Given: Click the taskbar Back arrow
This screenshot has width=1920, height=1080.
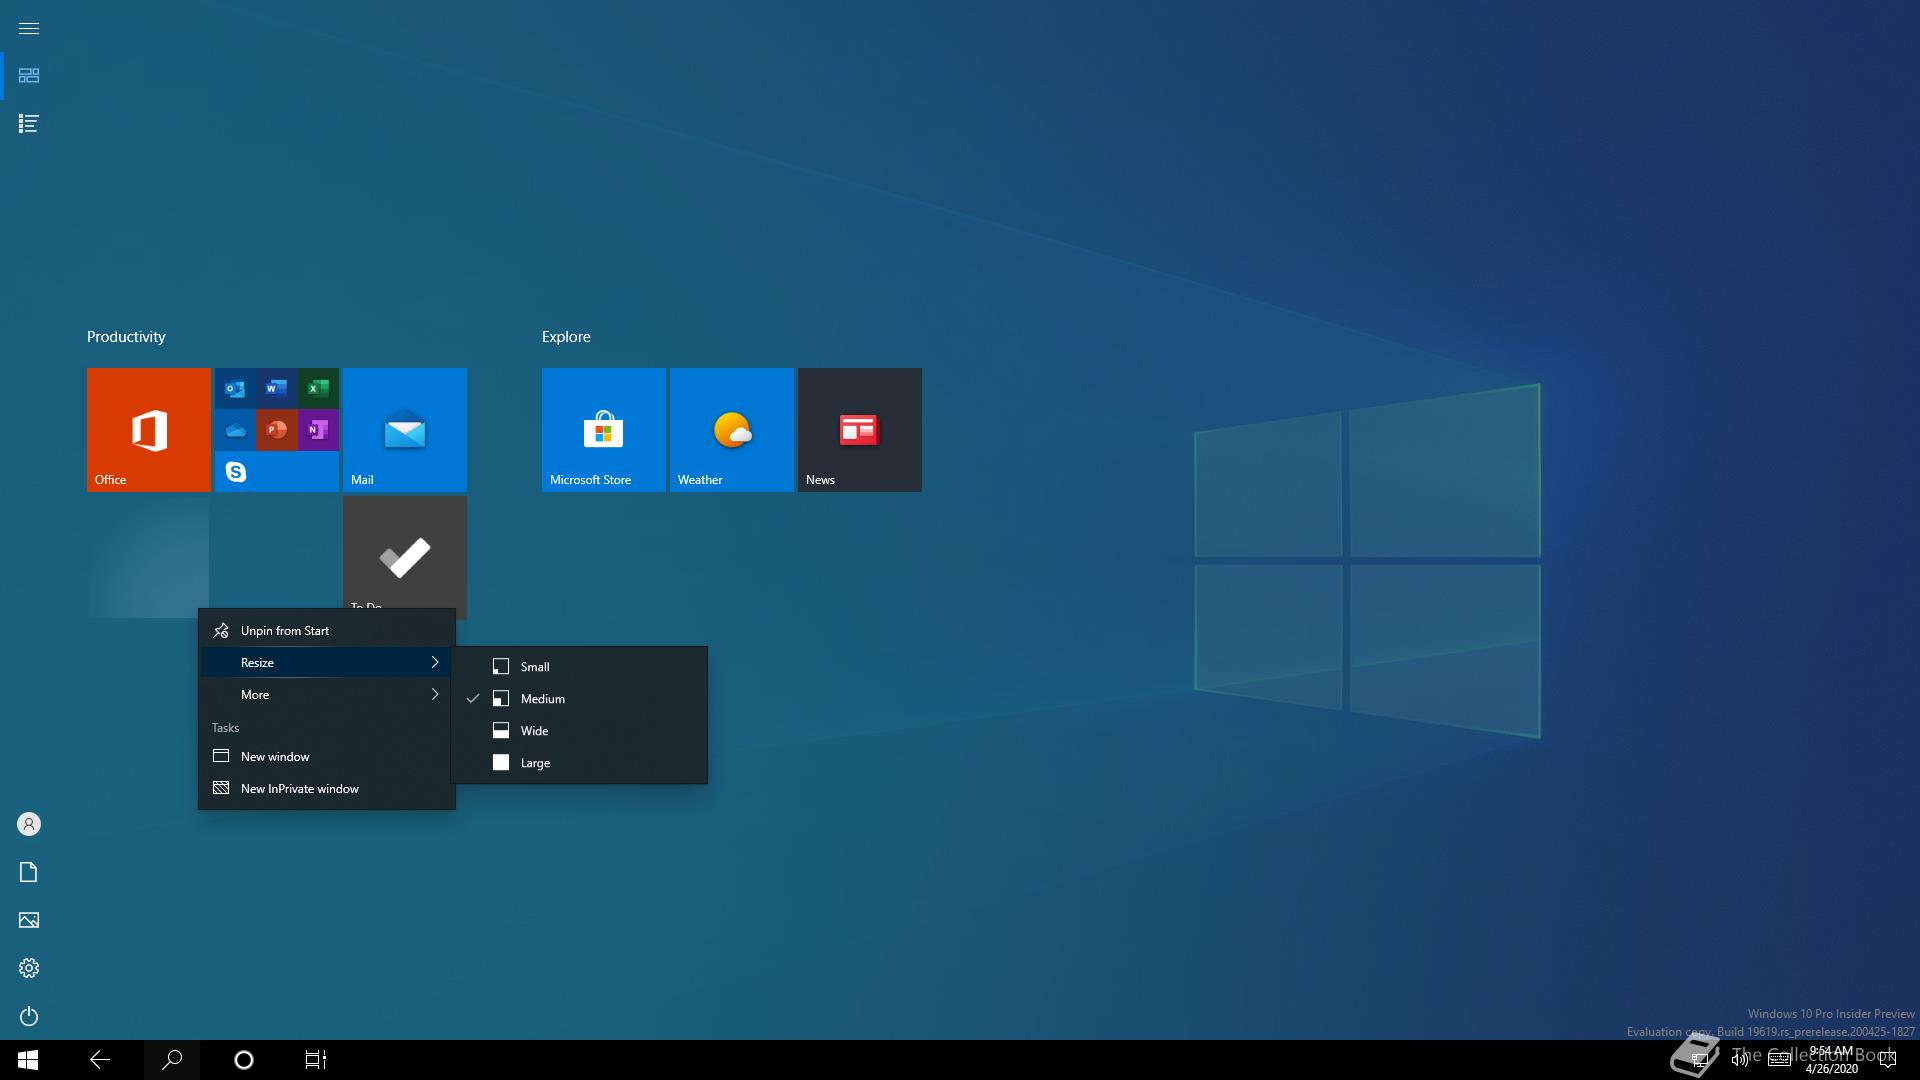Looking at the screenshot, I should click(x=100, y=1060).
